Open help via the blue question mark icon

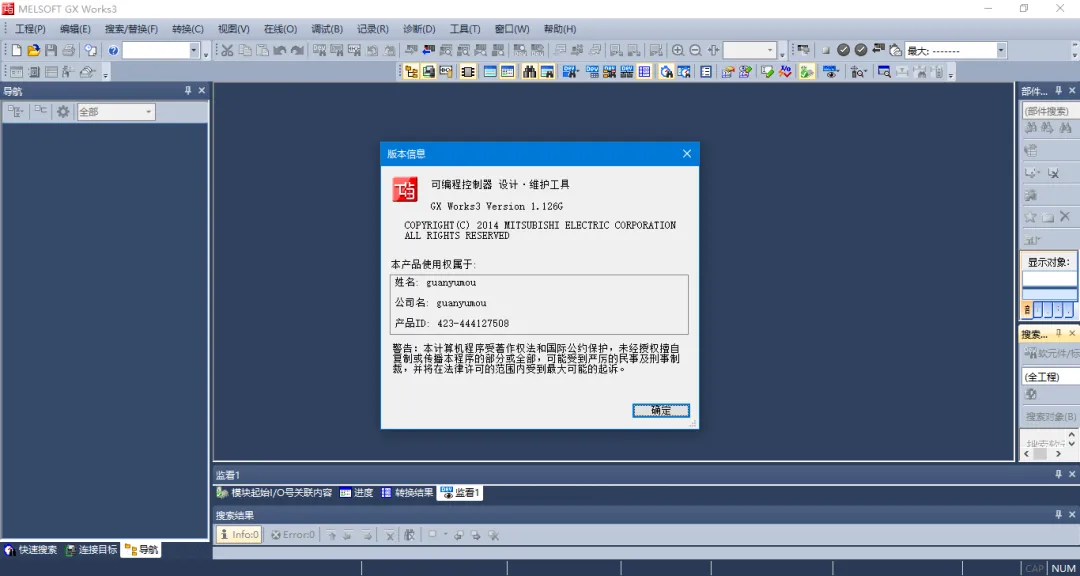coord(113,50)
